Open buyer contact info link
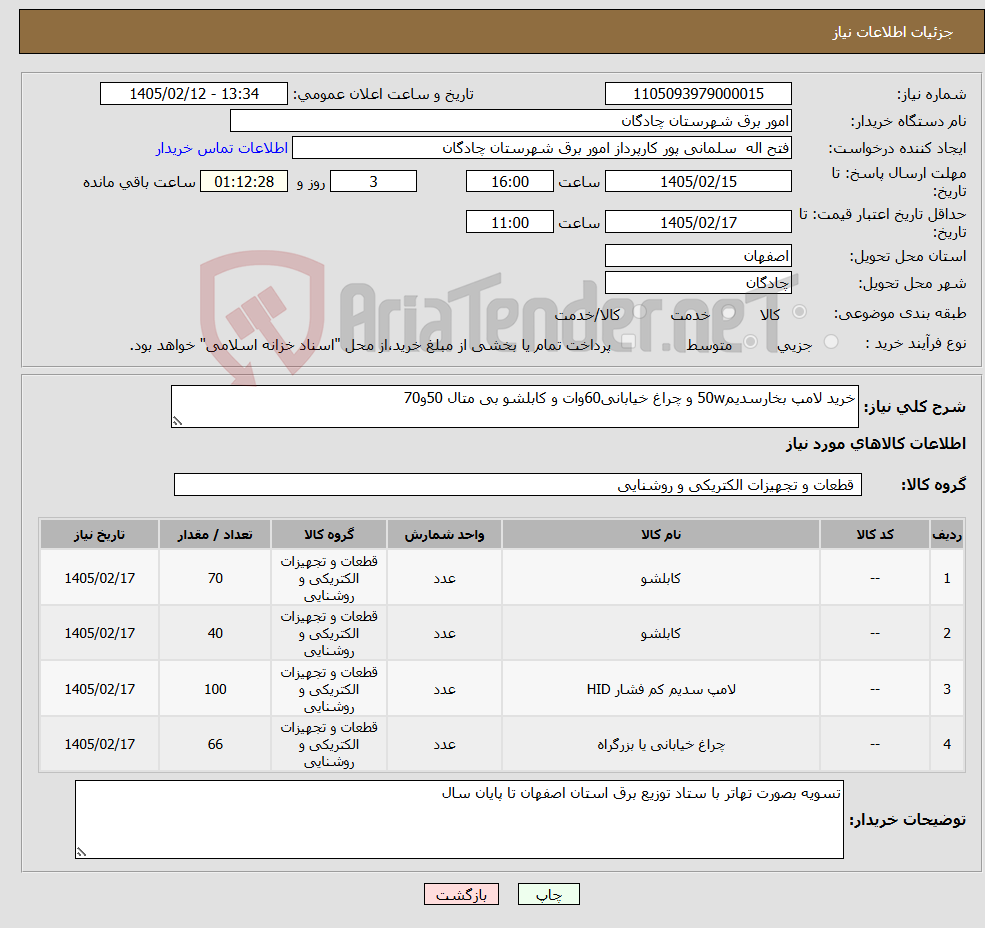This screenshot has width=985, height=928. pos(222,148)
